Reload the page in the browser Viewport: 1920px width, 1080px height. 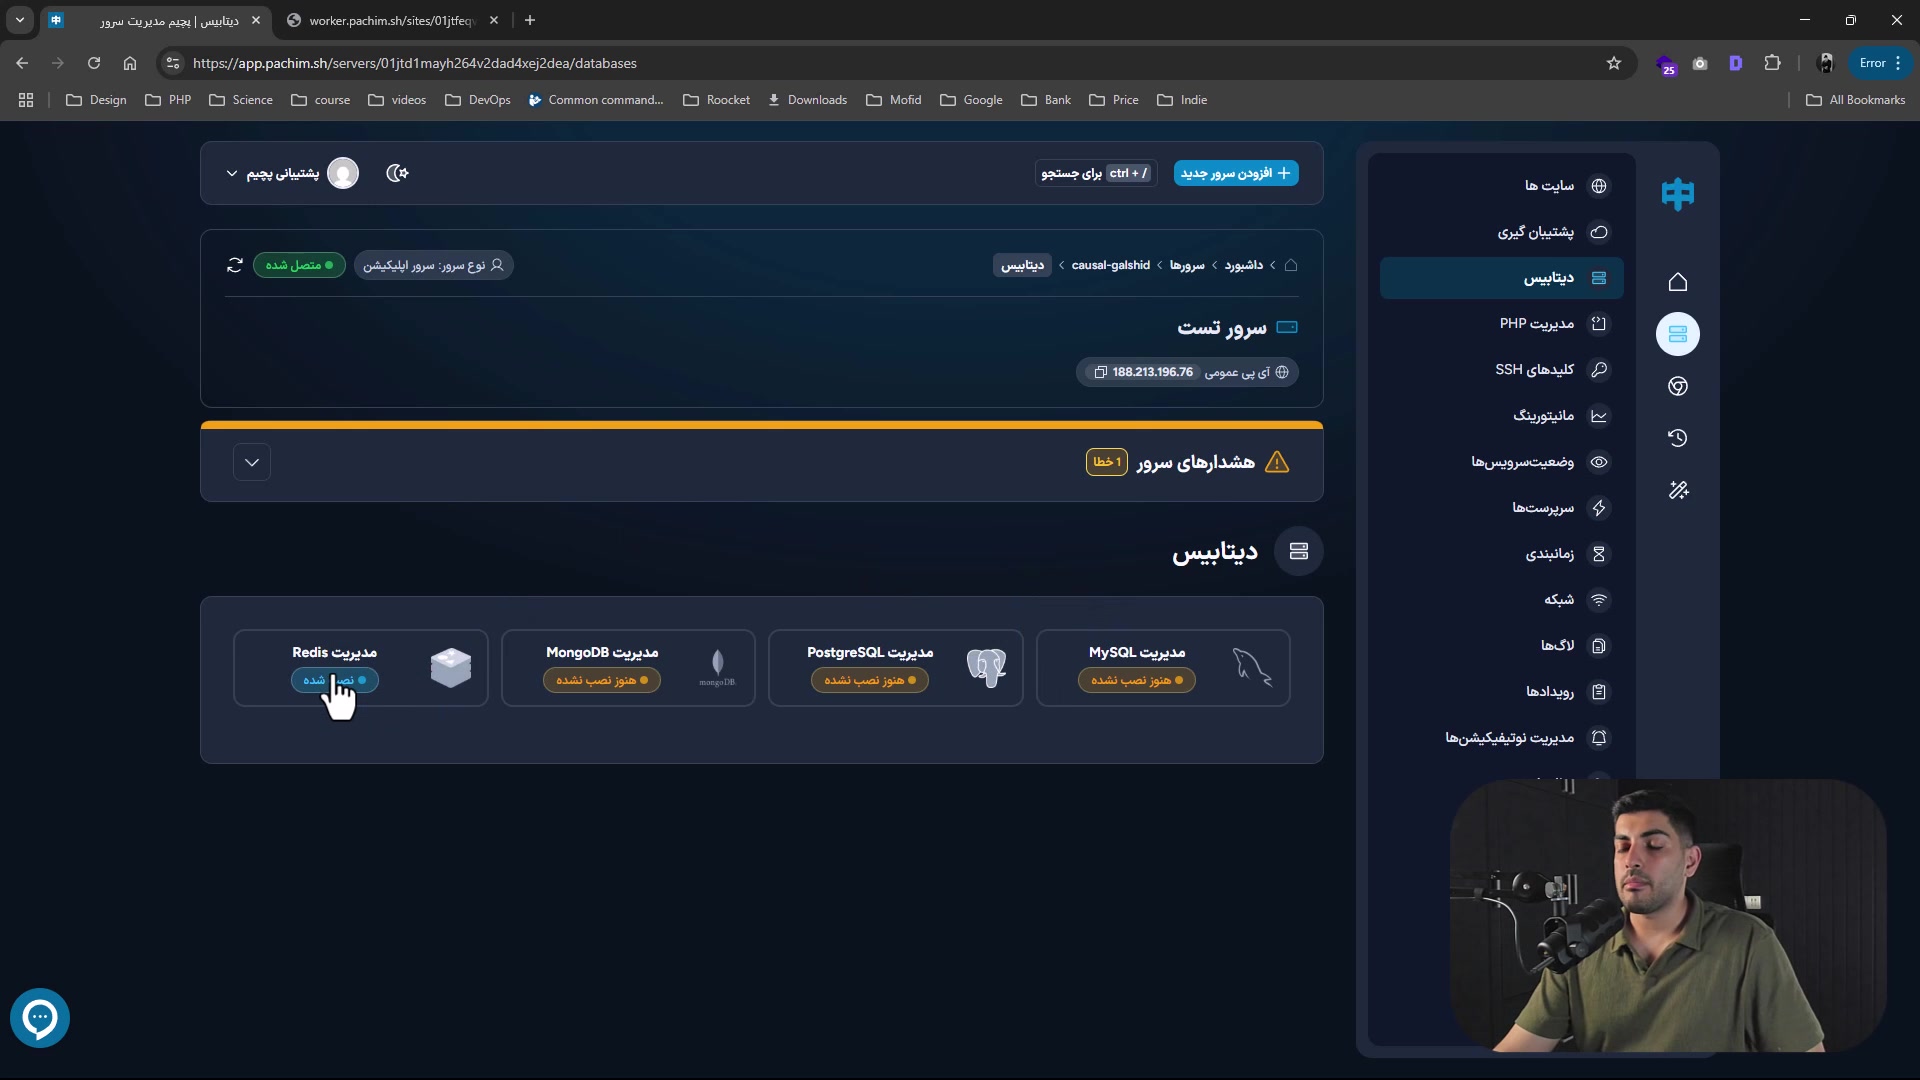[x=94, y=63]
